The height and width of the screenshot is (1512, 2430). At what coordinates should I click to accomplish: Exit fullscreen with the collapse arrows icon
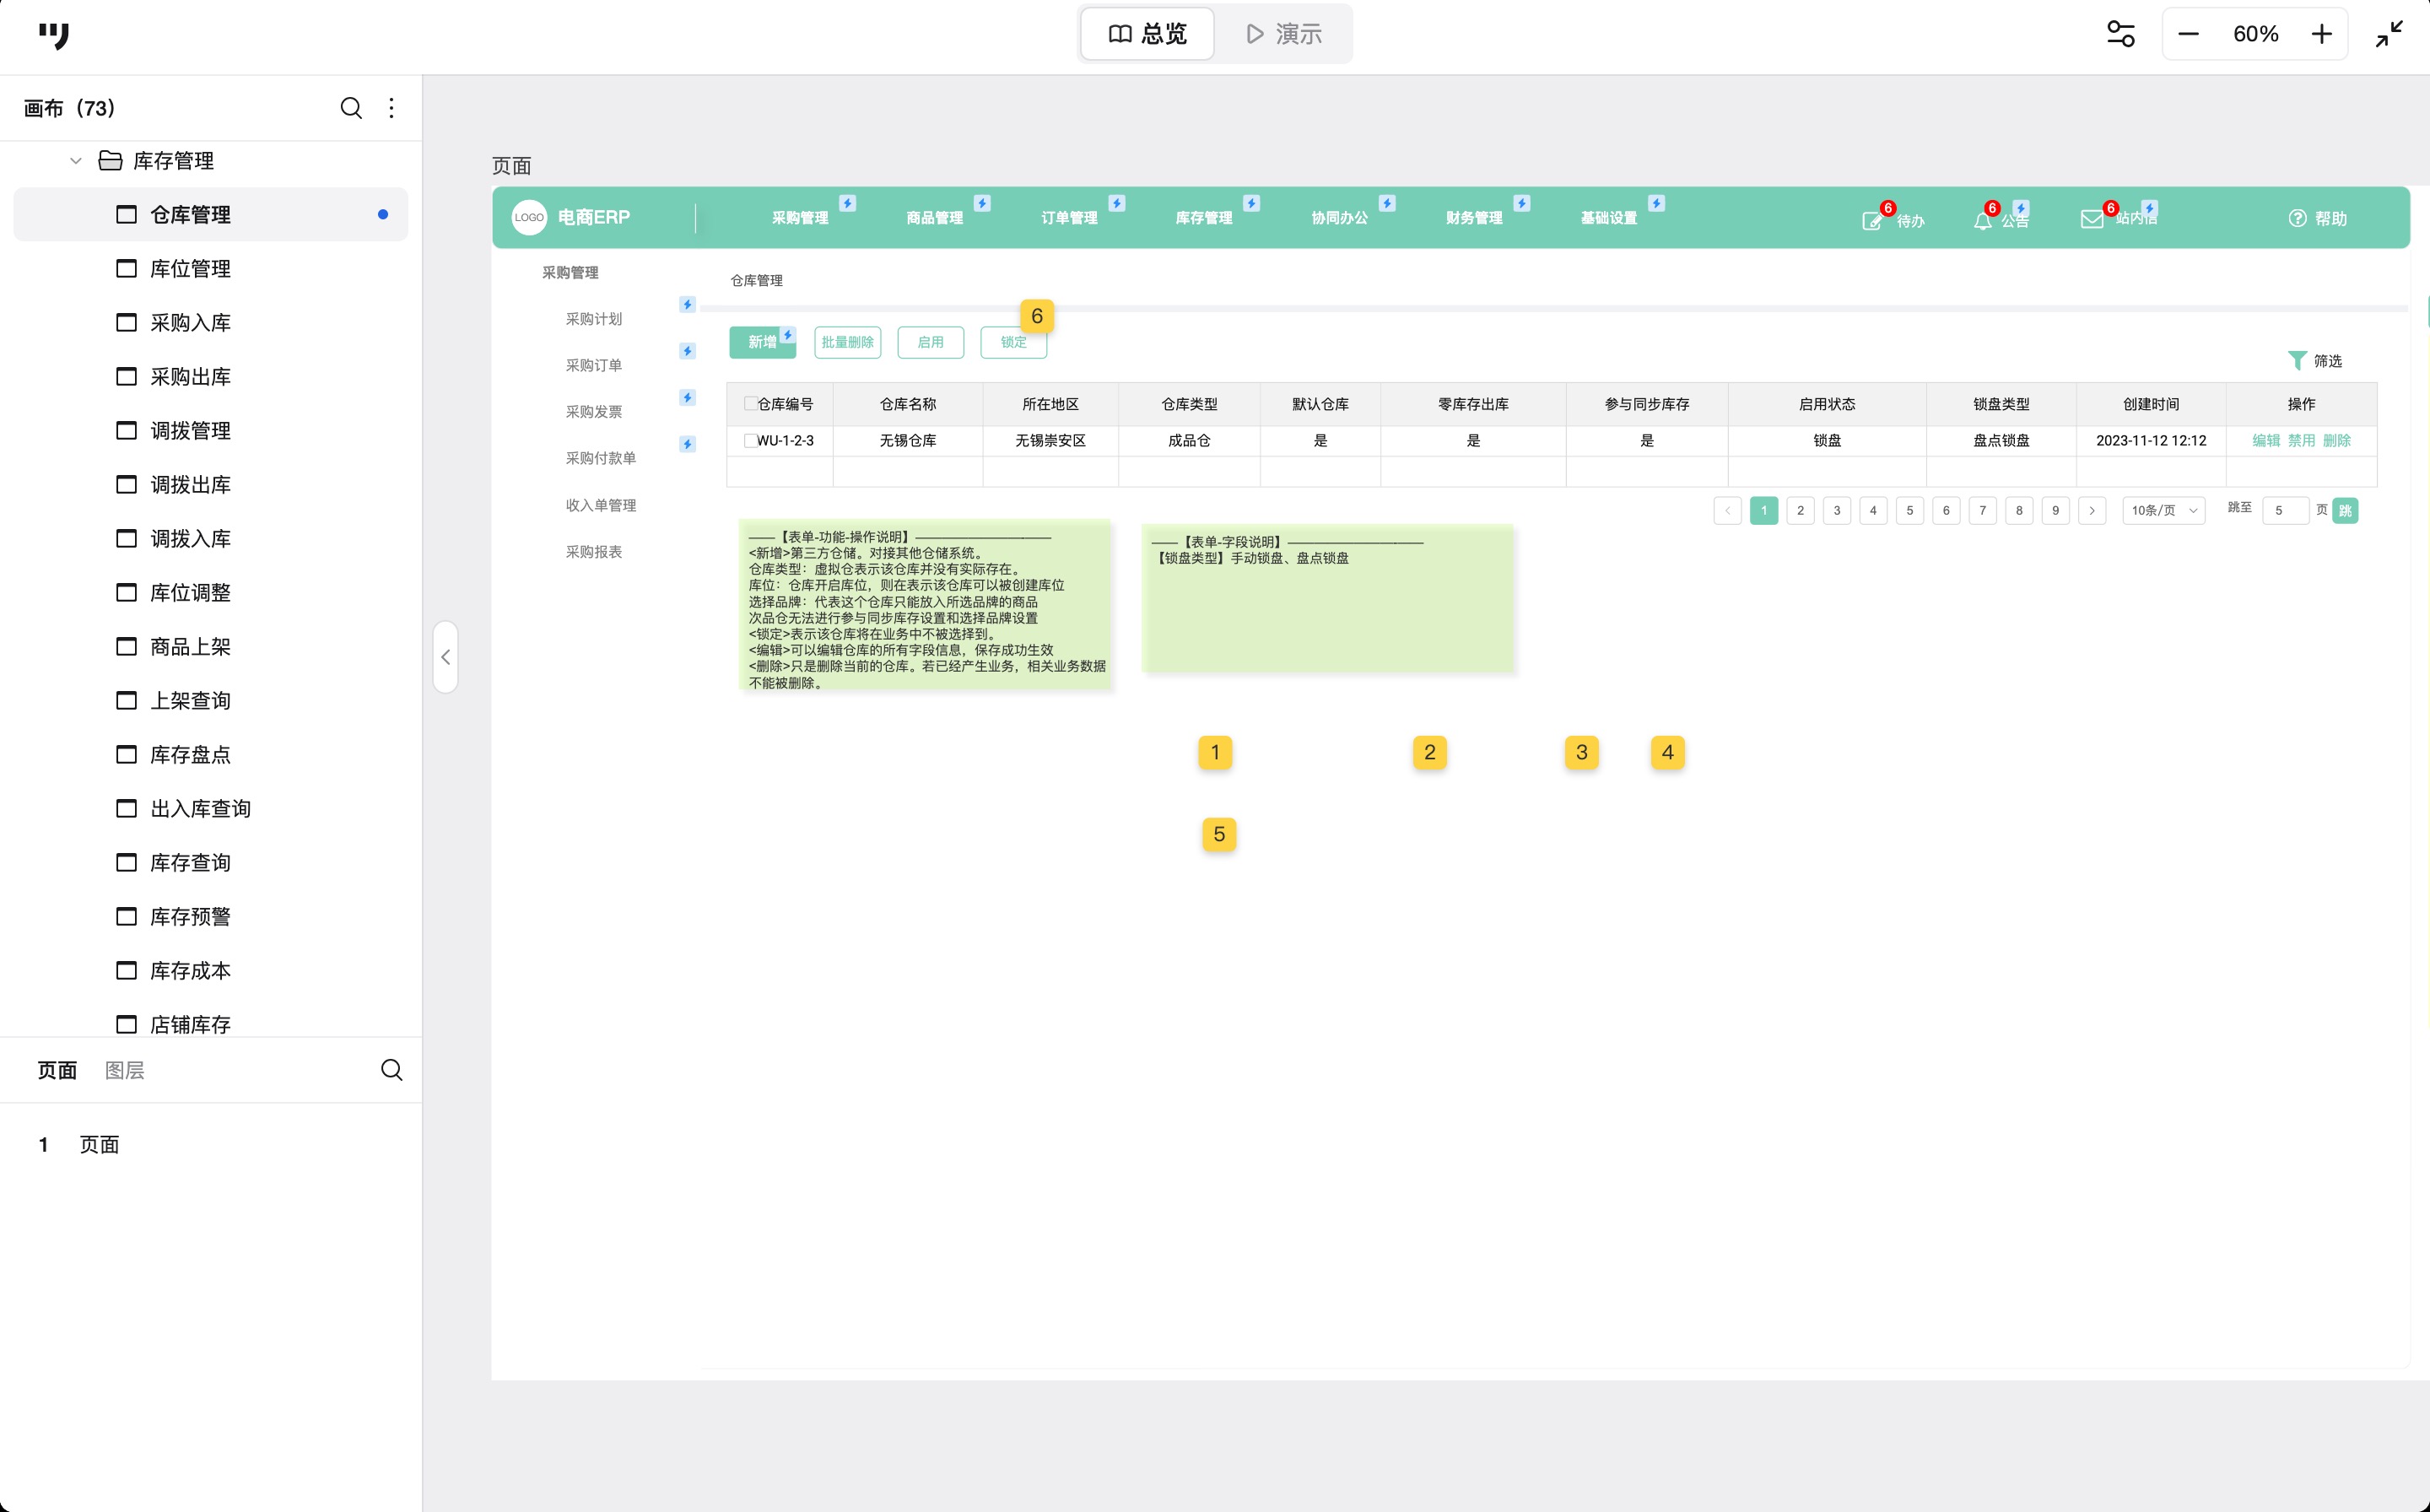tap(2389, 34)
